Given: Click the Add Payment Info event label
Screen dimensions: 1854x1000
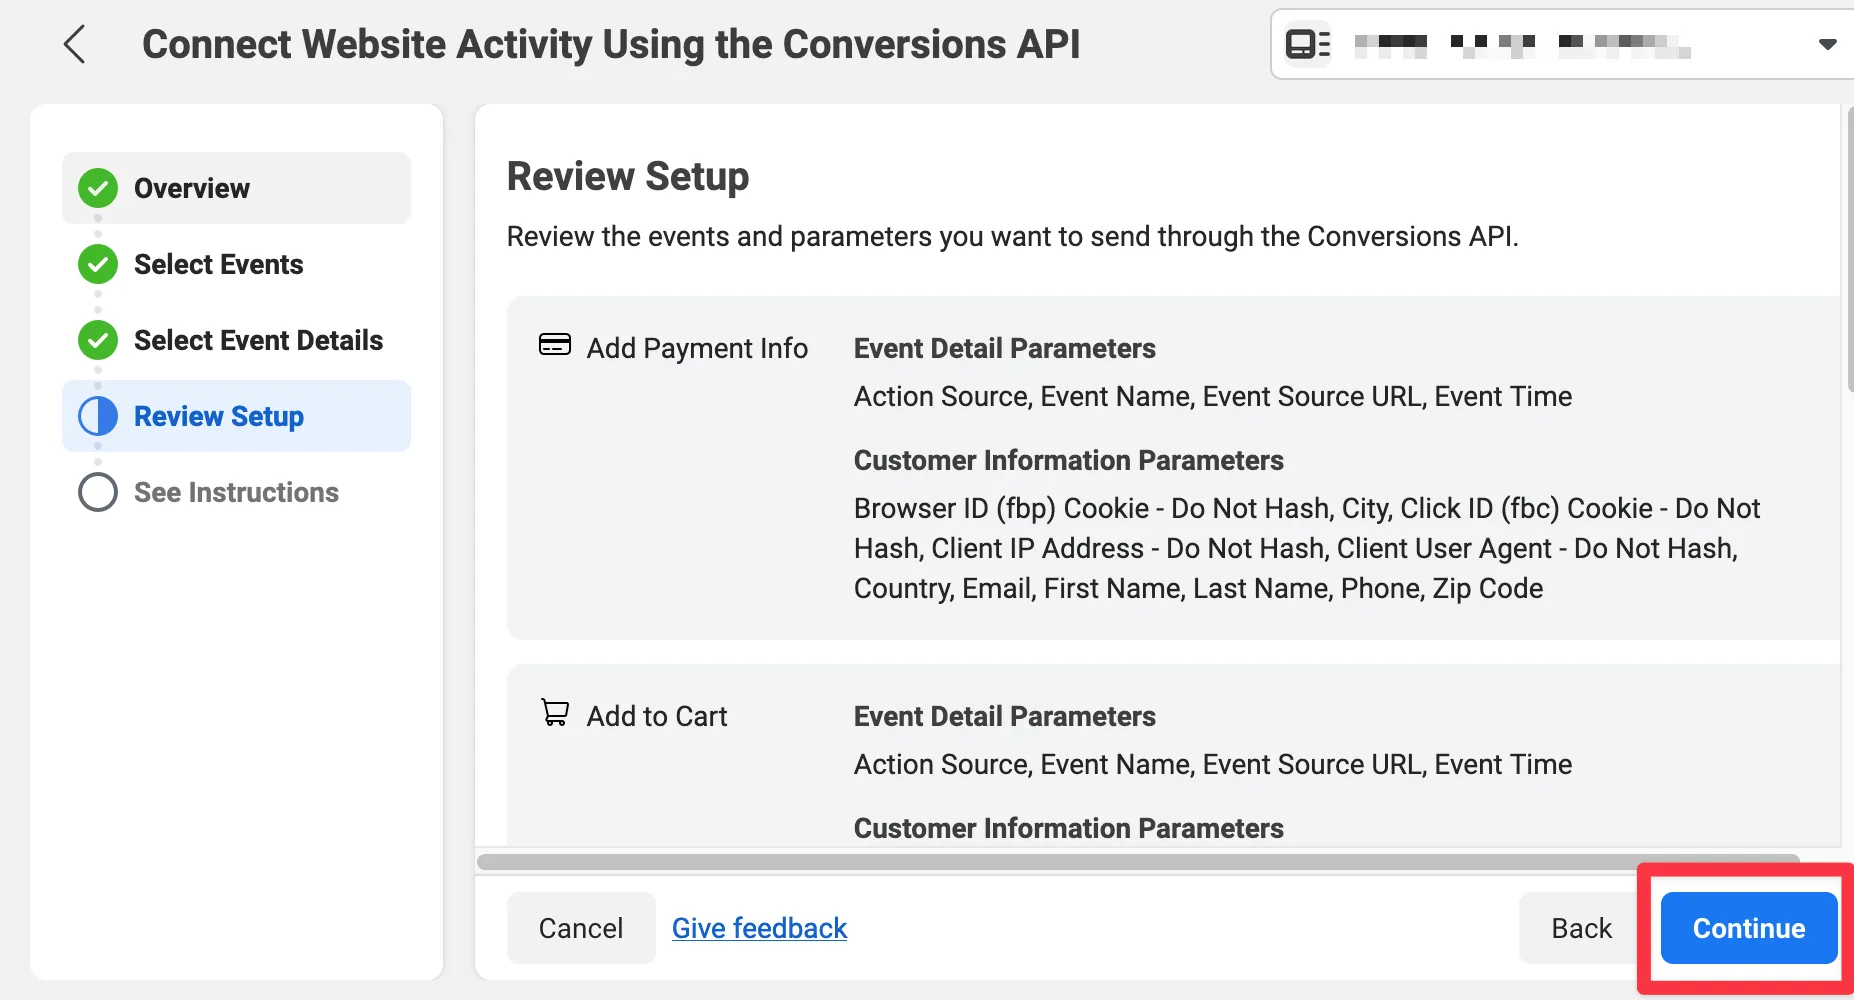Looking at the screenshot, I should 697,348.
